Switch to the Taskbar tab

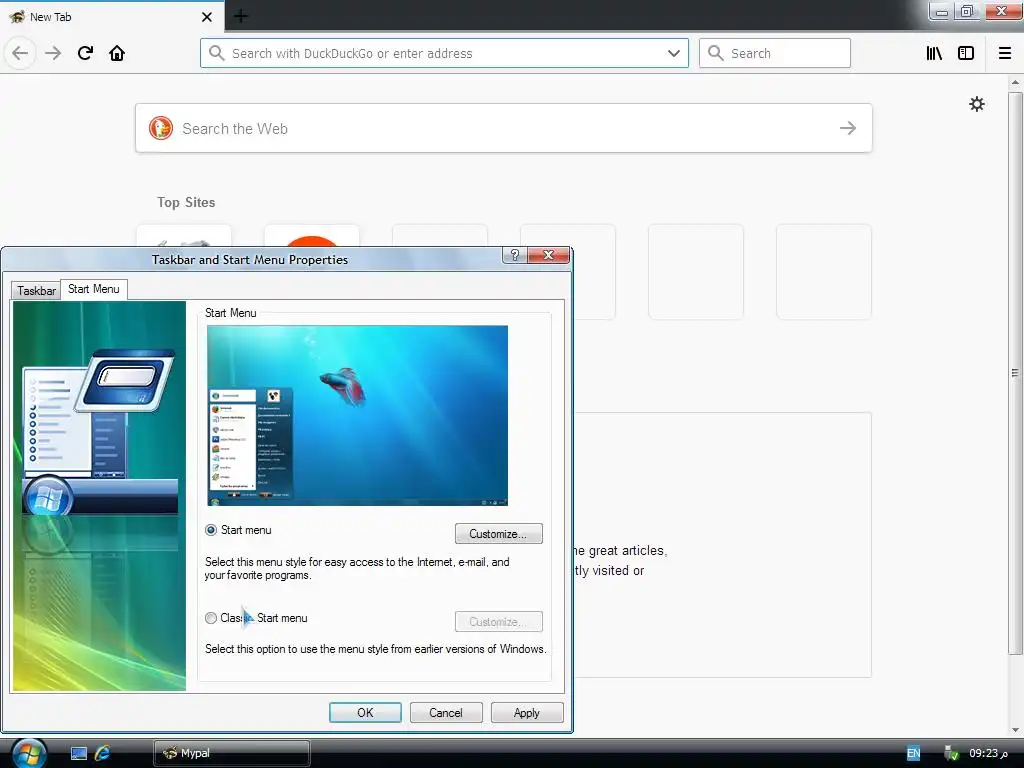pyautogui.click(x=37, y=291)
